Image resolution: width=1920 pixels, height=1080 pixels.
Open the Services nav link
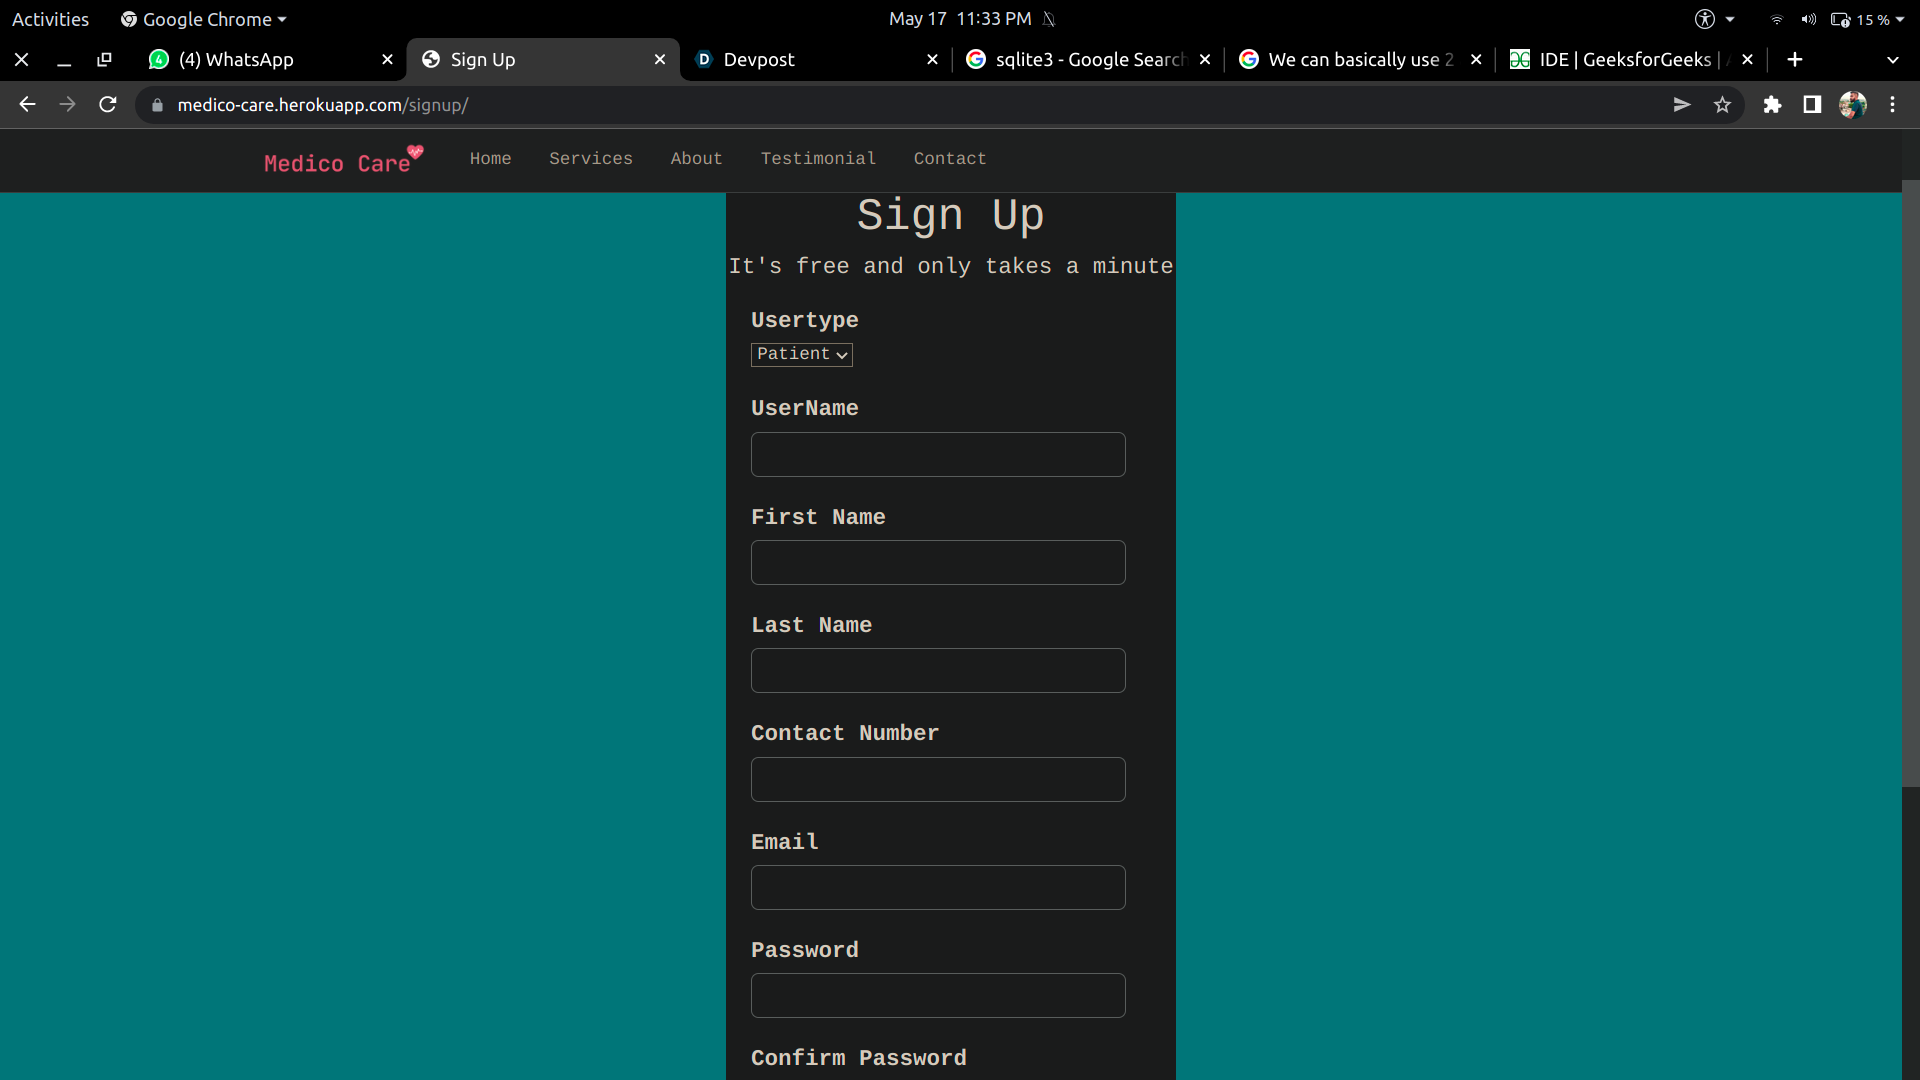(590, 159)
